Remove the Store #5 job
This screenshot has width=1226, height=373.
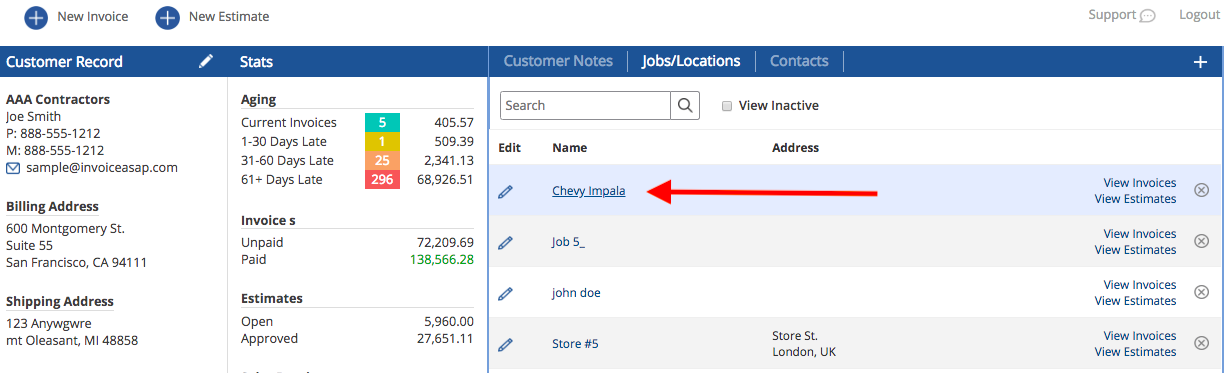coord(1202,343)
